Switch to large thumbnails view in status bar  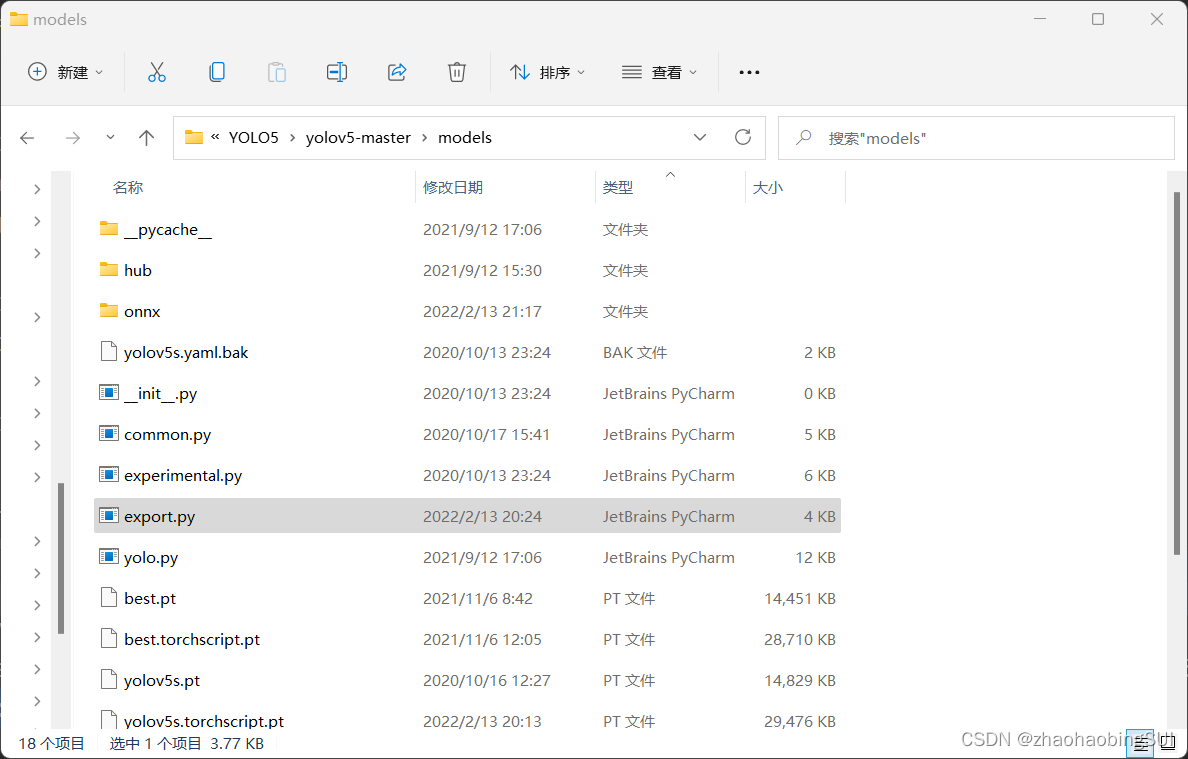(x=1166, y=741)
